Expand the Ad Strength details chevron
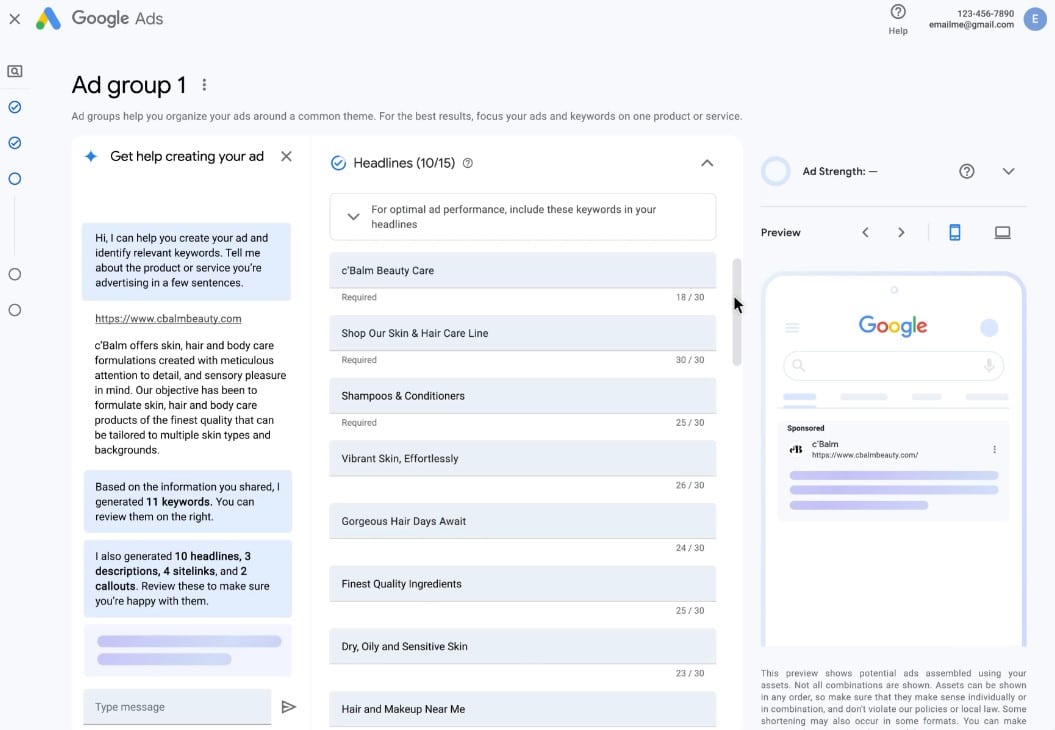 coord(1008,172)
